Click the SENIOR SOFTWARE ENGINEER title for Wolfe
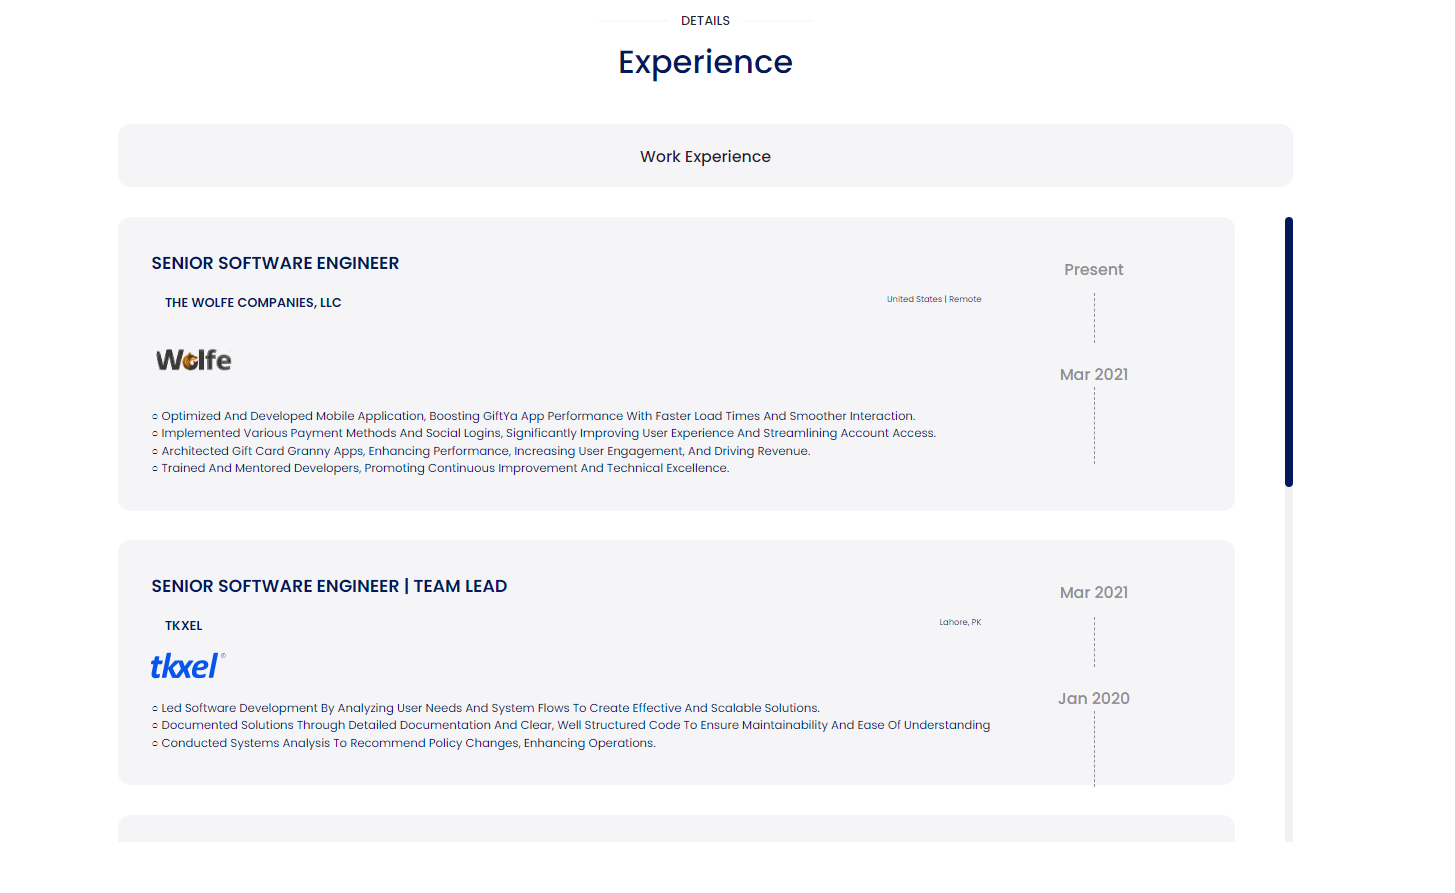Image resolution: width=1455 pixels, height=893 pixels. tap(275, 263)
